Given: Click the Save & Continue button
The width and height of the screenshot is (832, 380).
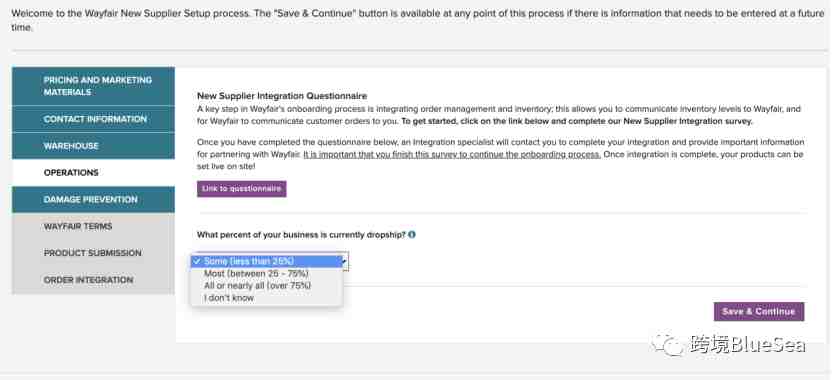Looking at the screenshot, I should click(x=759, y=312).
